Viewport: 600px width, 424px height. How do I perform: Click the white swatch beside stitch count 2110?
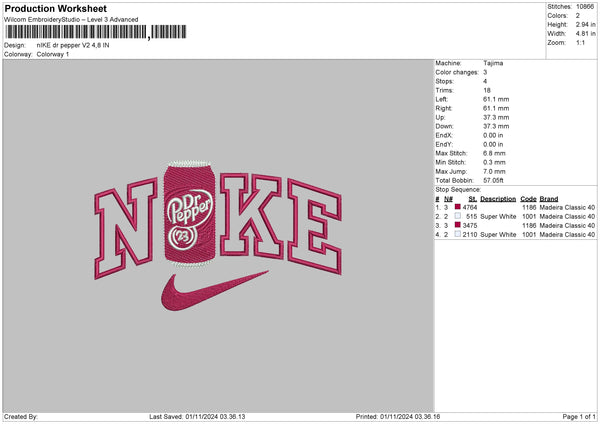click(457, 234)
